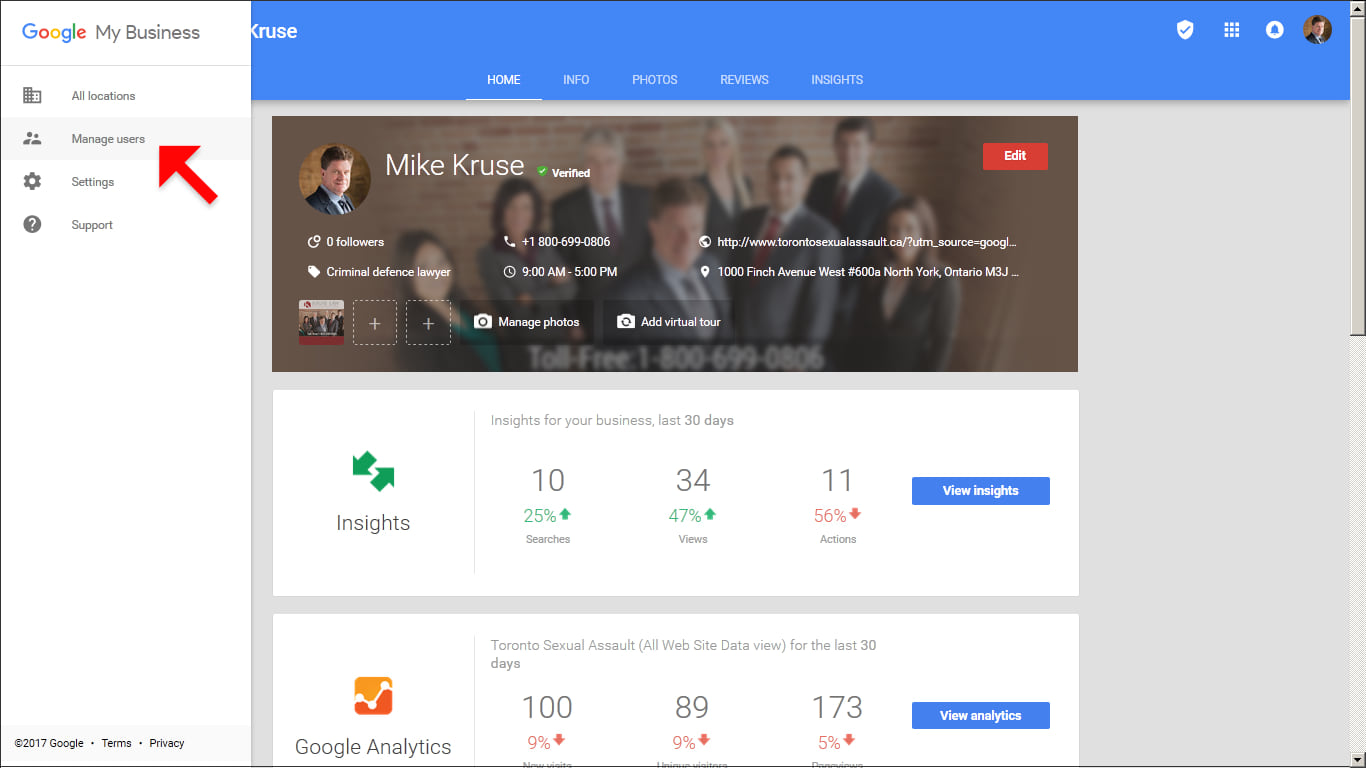Click the ©2017 Google footer text
This screenshot has width=1366, height=768.
pos(49,743)
